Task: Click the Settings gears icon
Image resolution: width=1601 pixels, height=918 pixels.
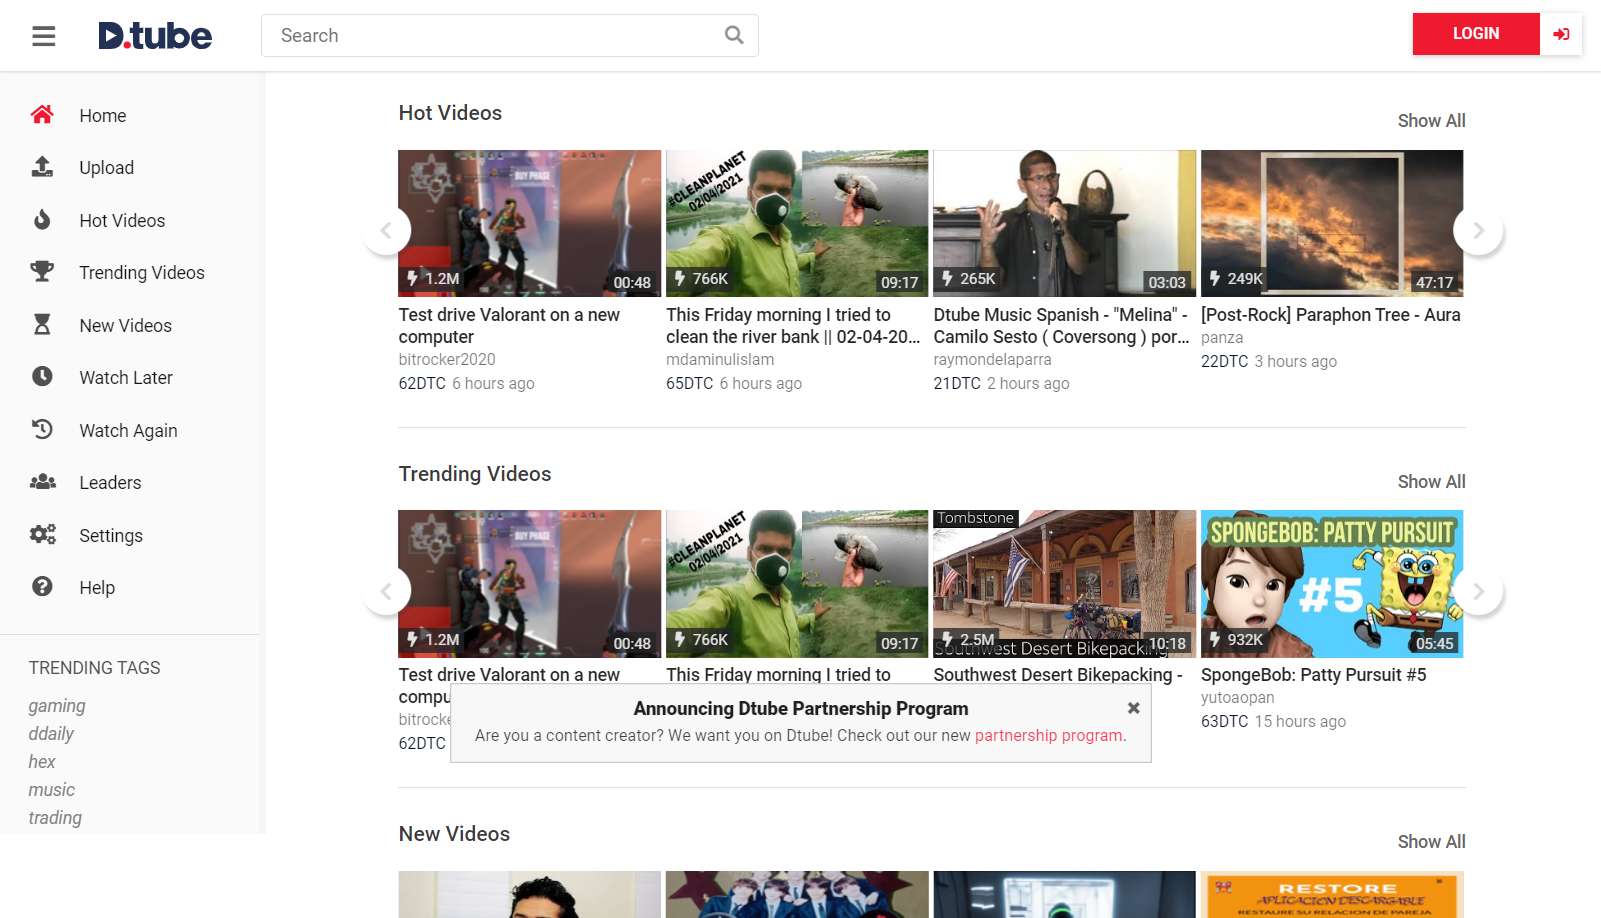Action: [42, 535]
